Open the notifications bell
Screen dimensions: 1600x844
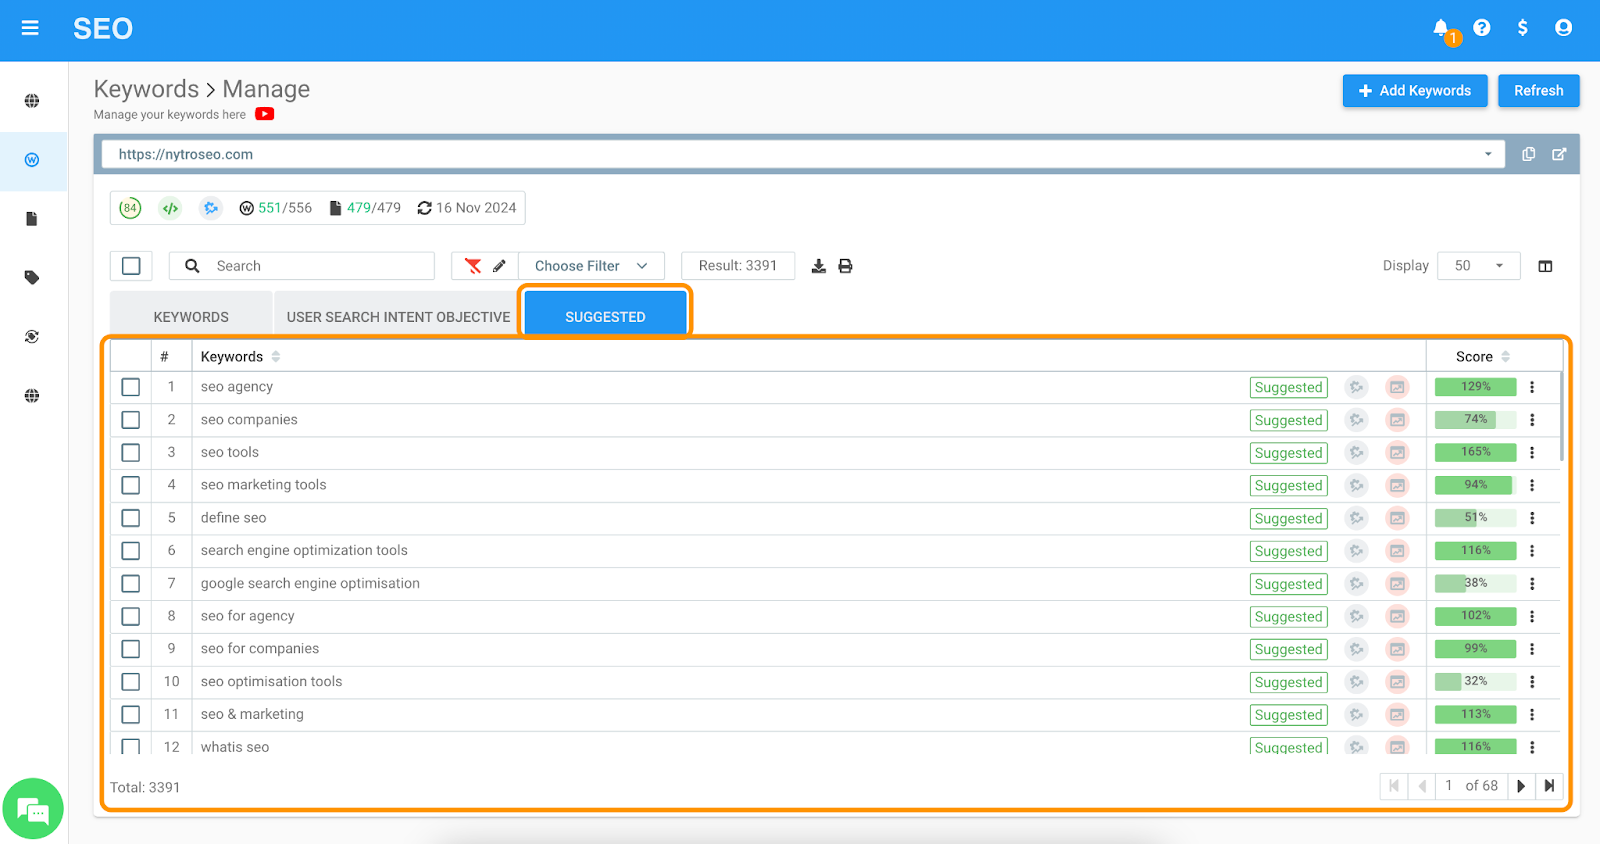(1441, 28)
